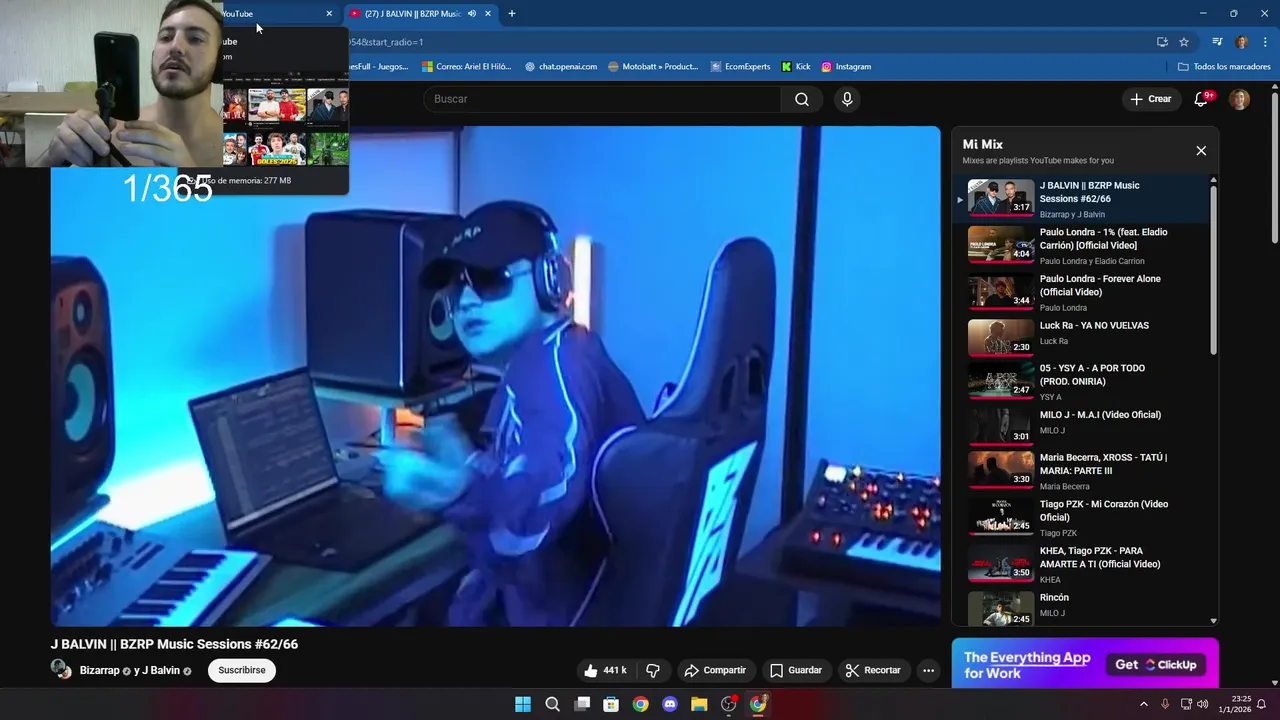Close the Mi Mix playlist panel

point(1201,151)
